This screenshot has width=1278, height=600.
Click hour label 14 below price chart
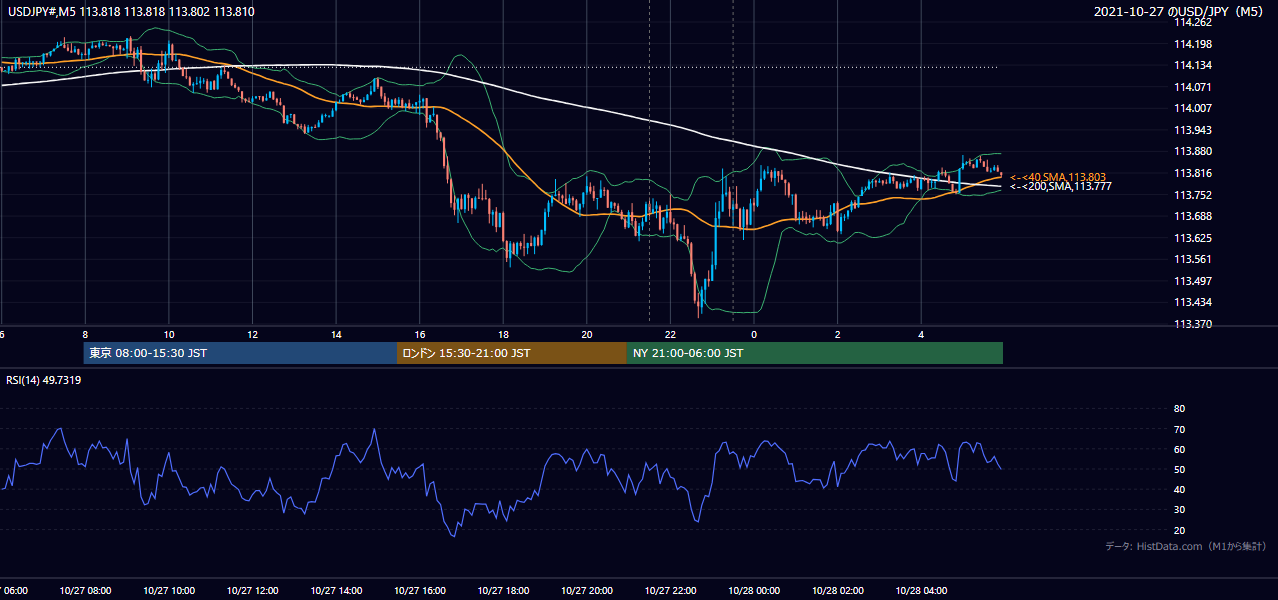pos(336,335)
